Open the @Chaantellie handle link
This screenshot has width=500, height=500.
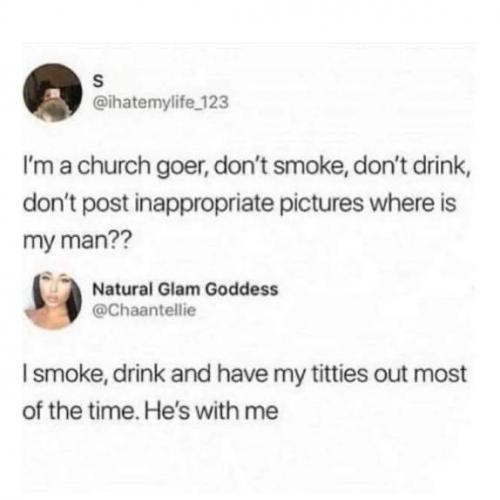pos(144,311)
